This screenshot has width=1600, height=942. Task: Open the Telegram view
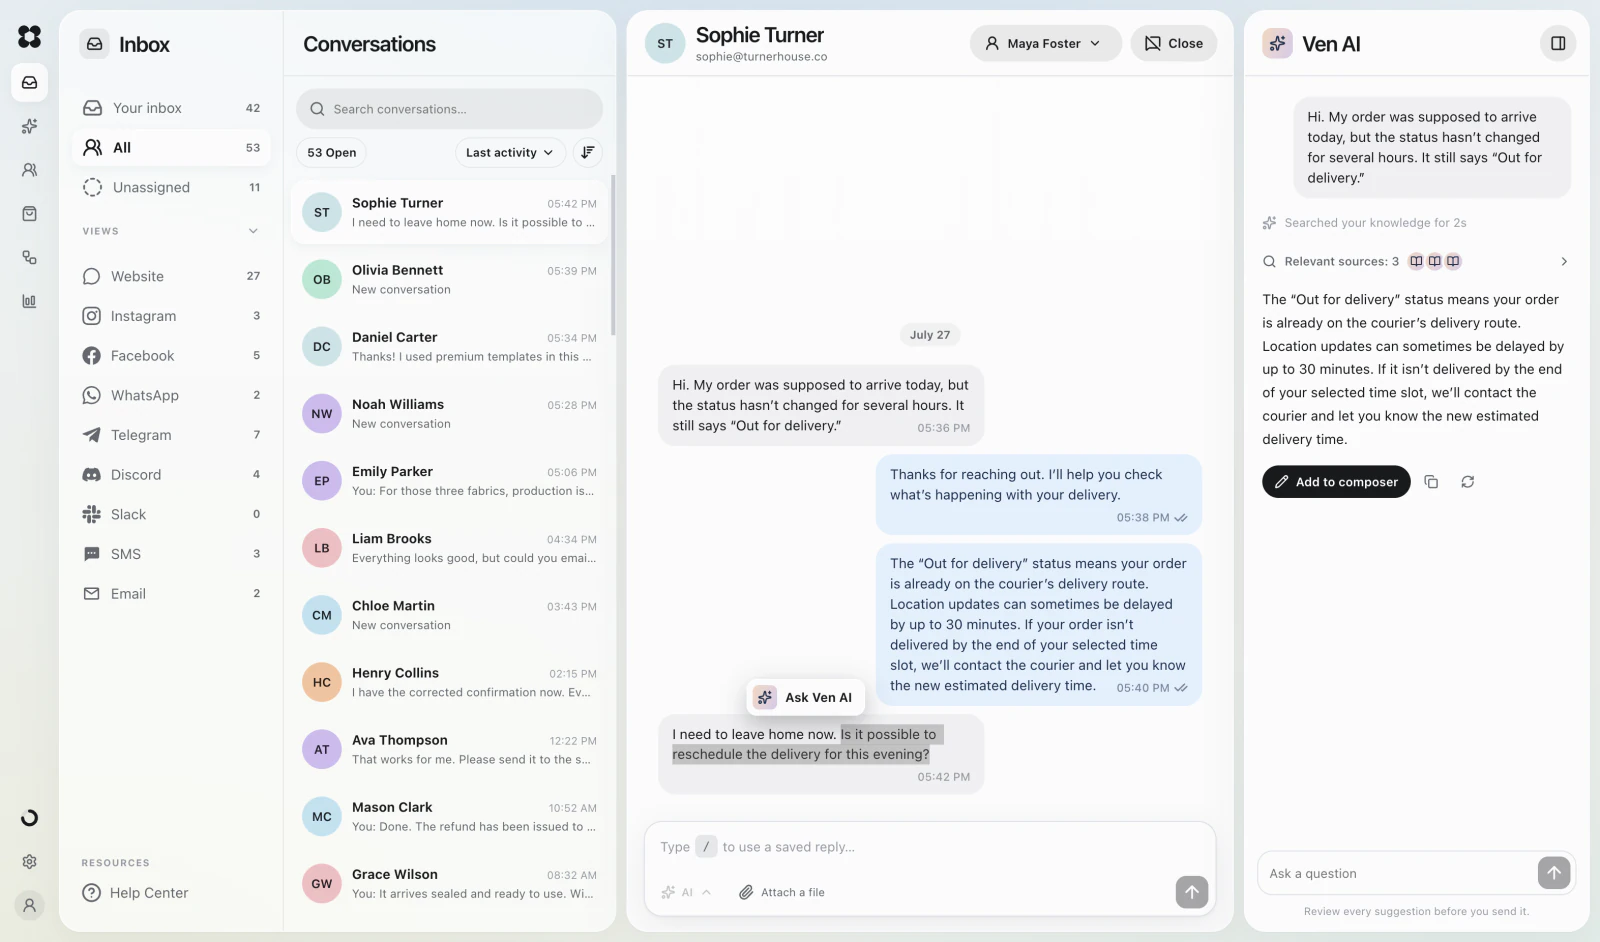tap(171, 435)
